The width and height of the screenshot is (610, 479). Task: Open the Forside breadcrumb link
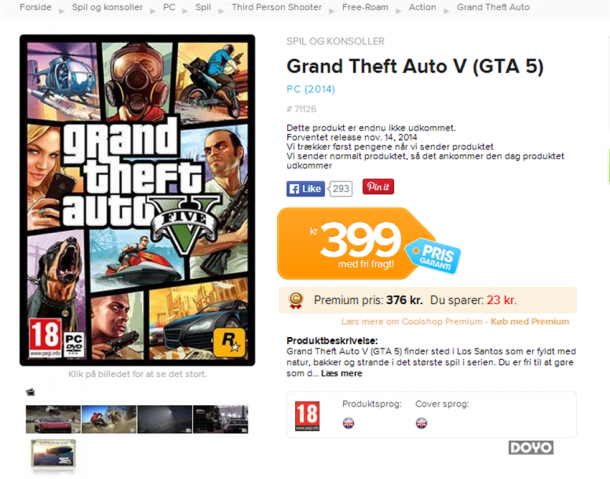coord(35,7)
